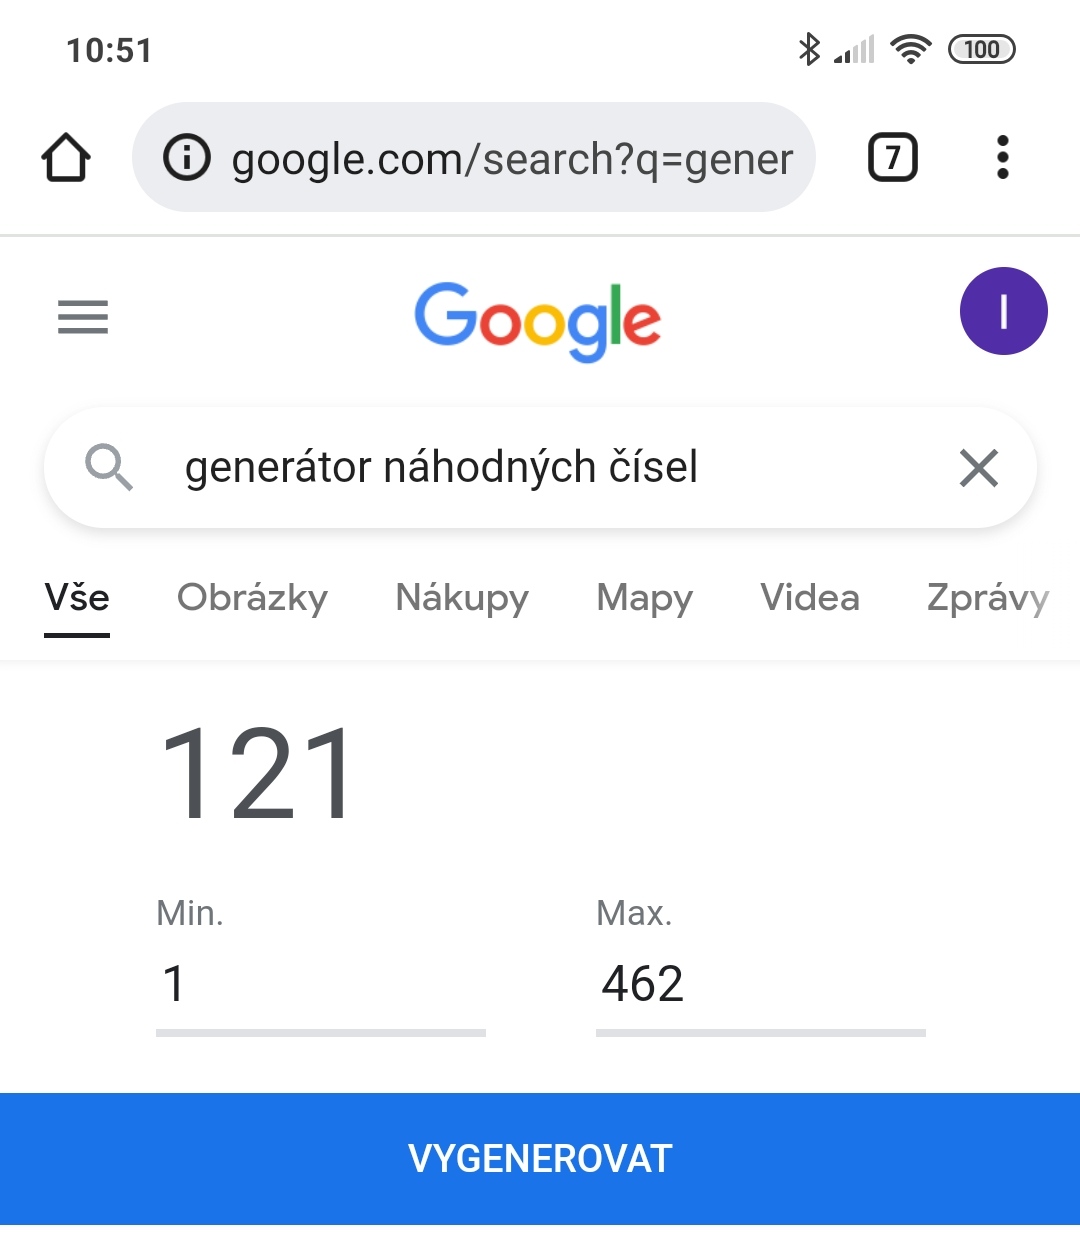The image size is (1080, 1236).
Task: Open Google hamburger side menu
Action: [83, 317]
